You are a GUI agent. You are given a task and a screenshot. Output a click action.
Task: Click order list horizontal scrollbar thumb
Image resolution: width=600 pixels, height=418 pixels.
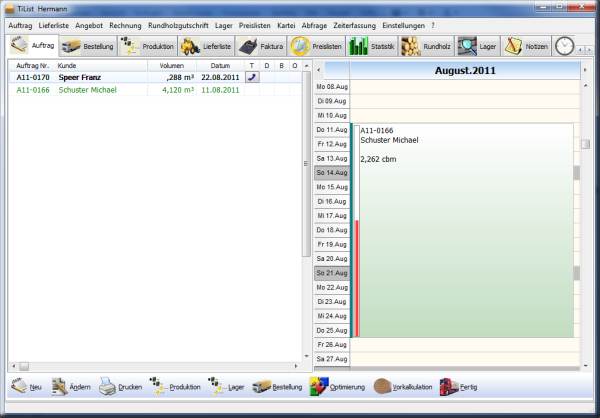24,366
